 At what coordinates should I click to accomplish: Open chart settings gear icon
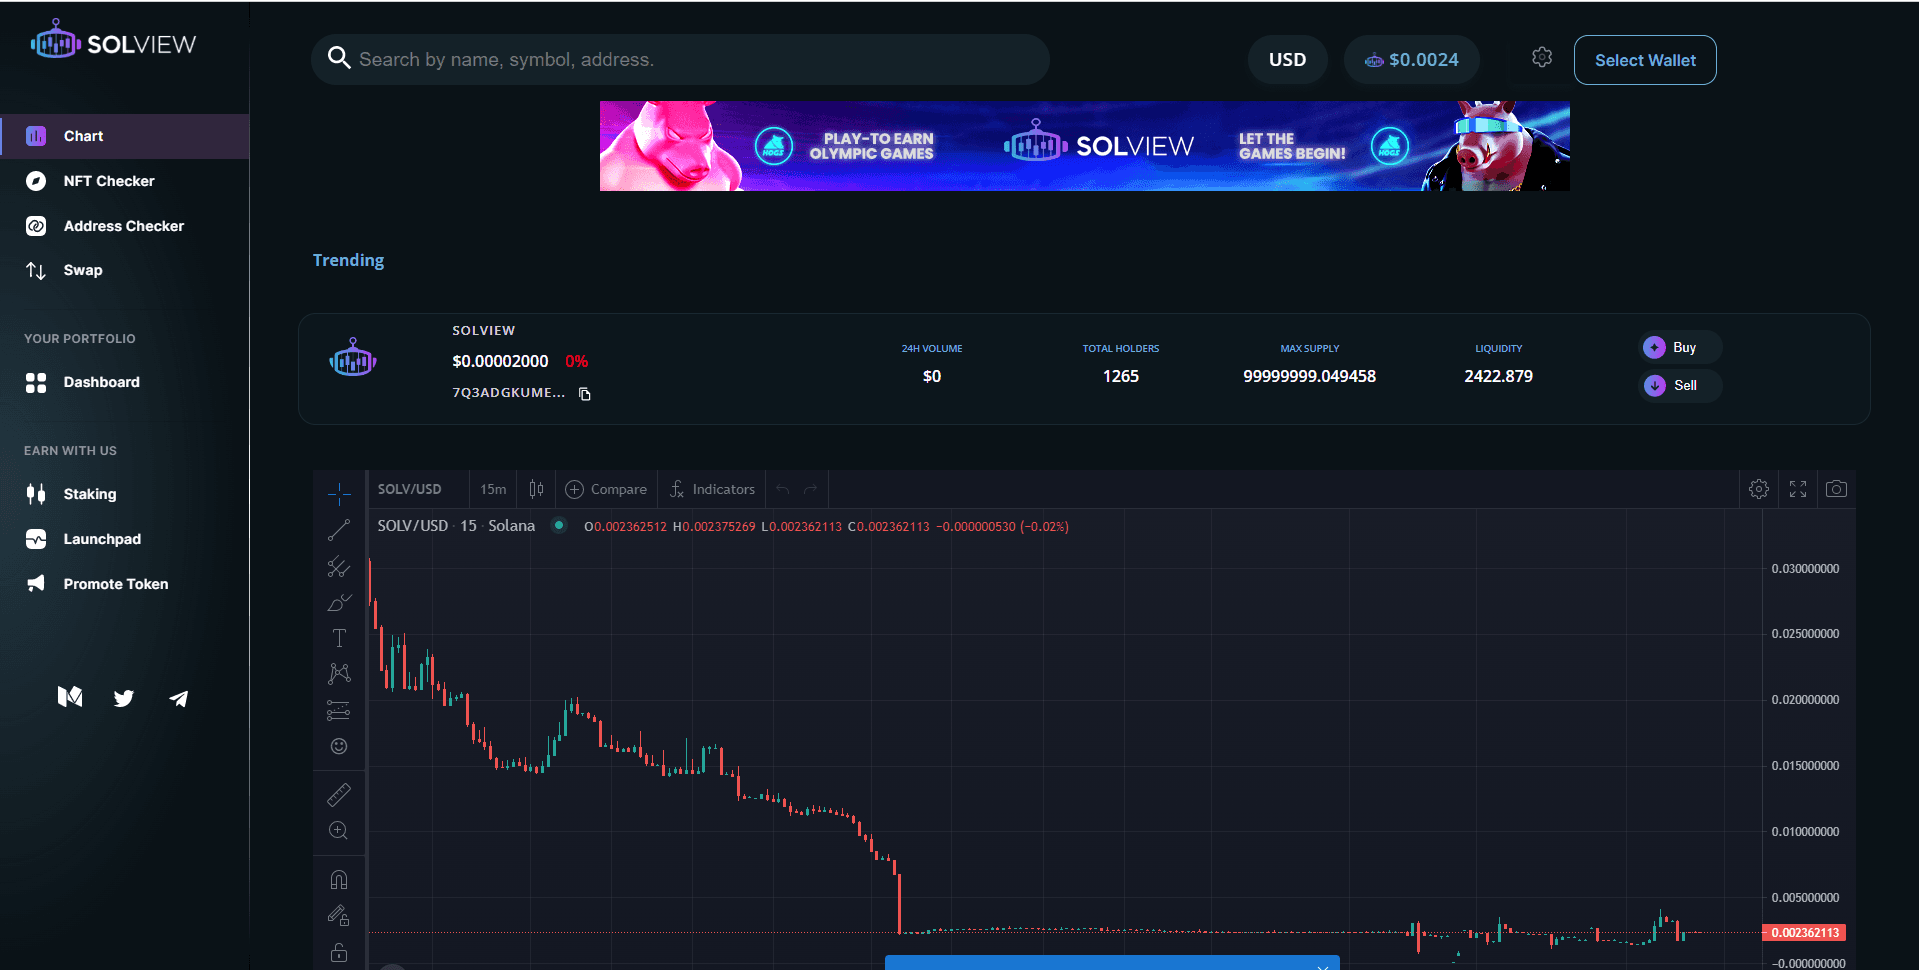1759,489
